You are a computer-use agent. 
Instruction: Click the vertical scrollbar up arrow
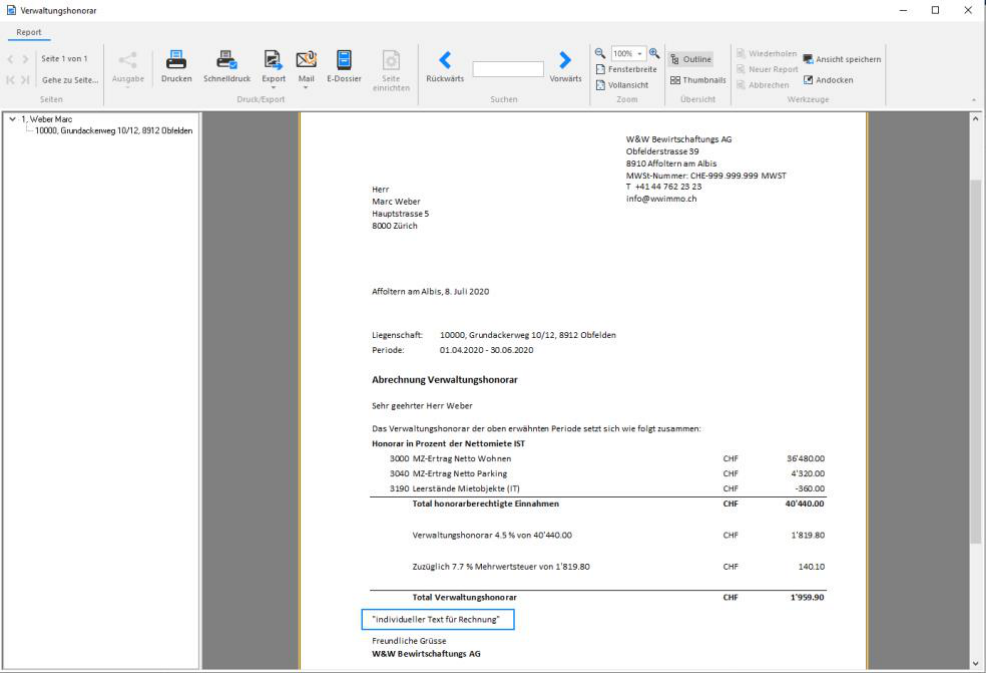[x=975, y=119]
